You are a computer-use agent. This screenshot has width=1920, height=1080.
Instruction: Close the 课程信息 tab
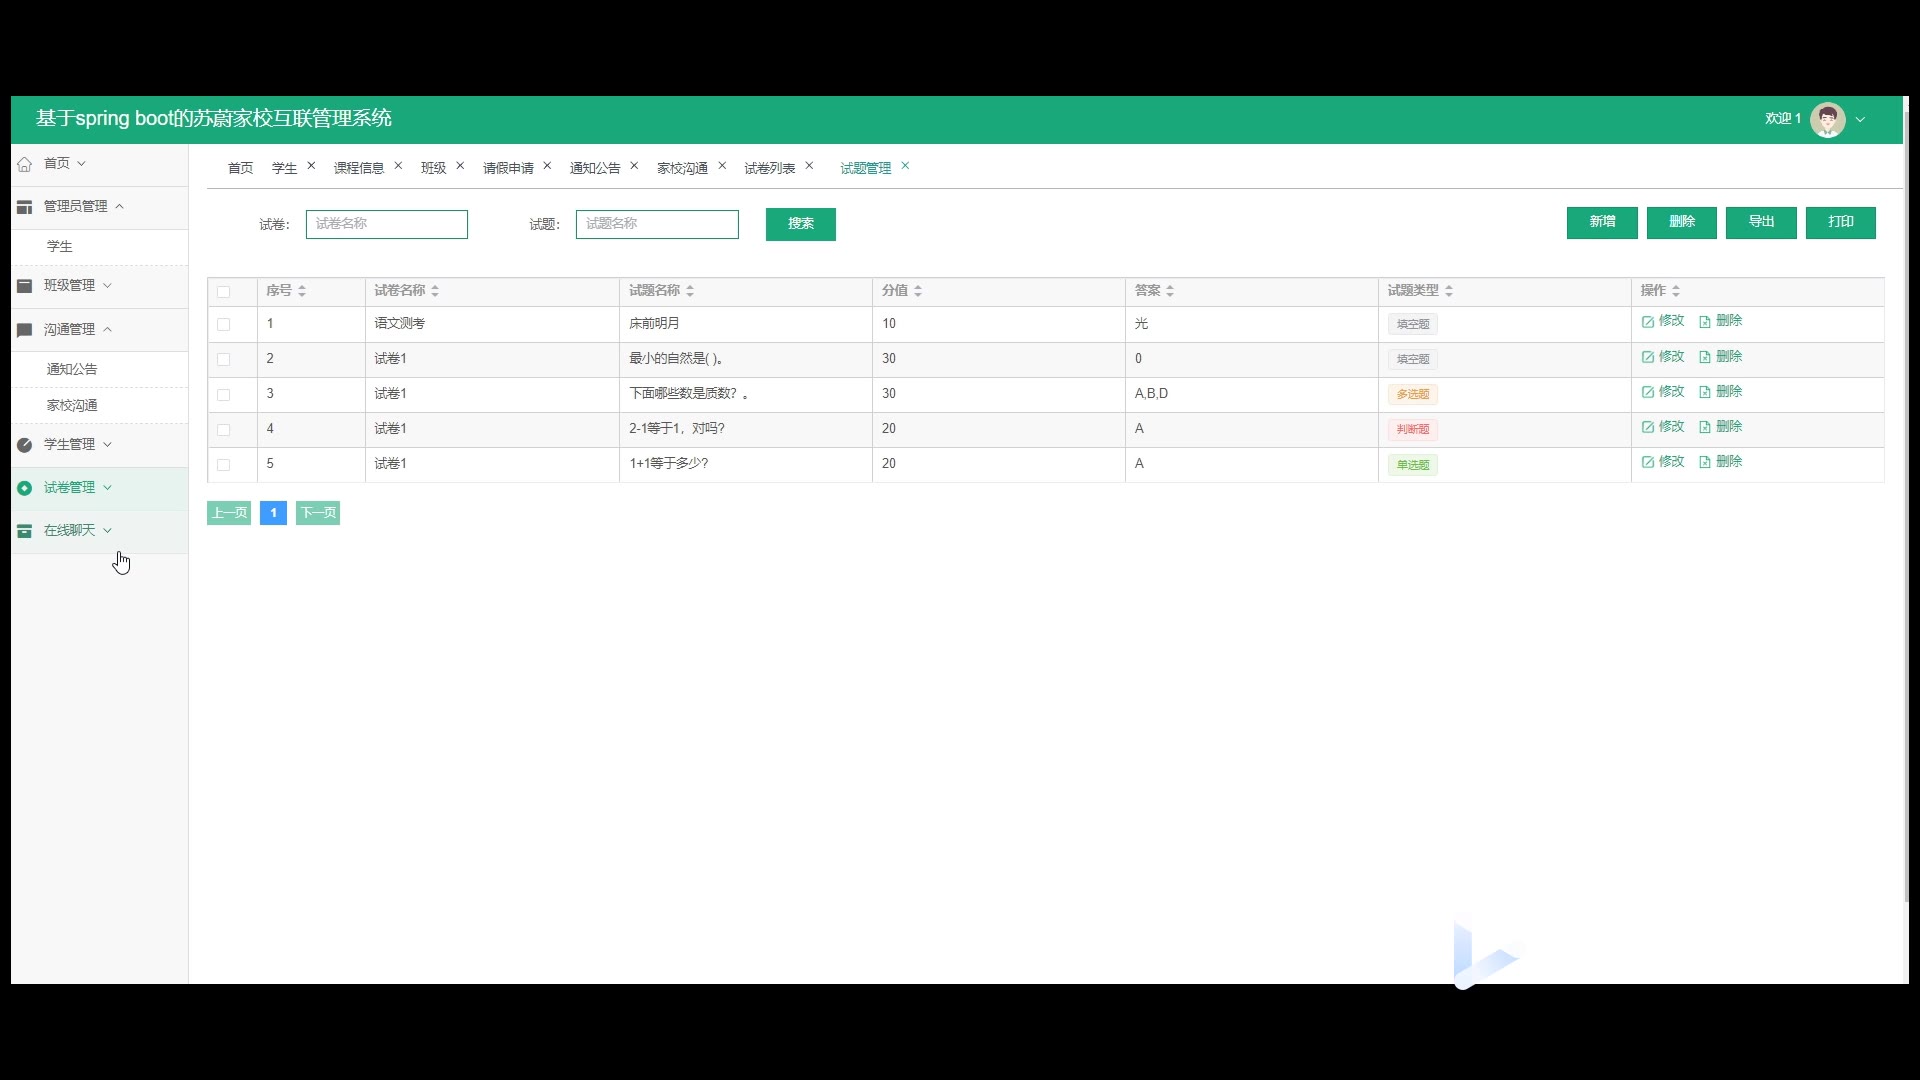(x=398, y=166)
